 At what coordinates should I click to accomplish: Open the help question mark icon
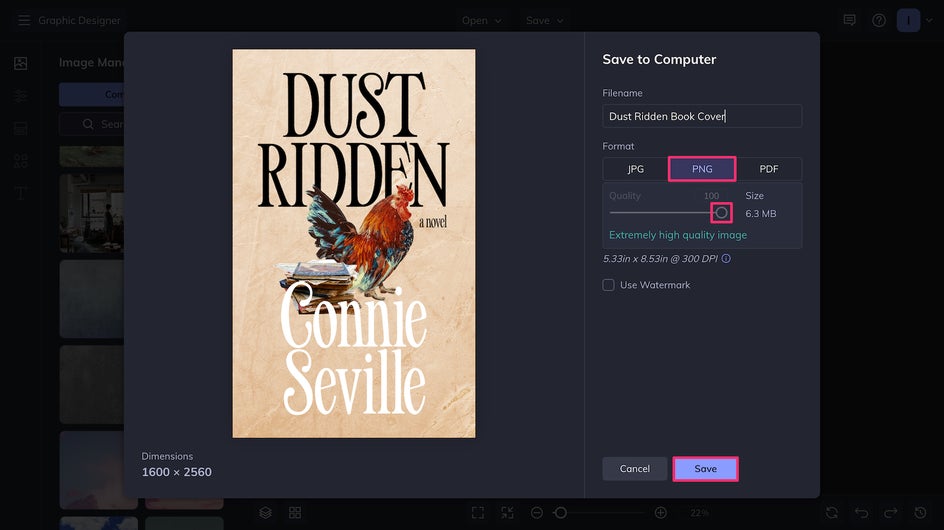click(879, 20)
